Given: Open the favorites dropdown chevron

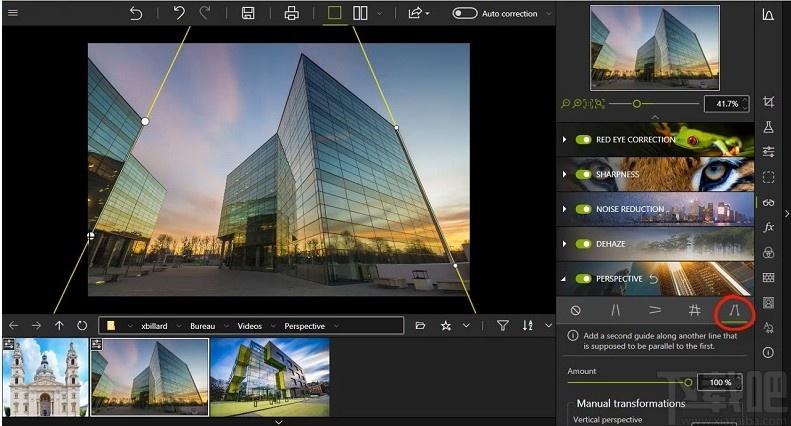Looking at the screenshot, I should [x=466, y=326].
